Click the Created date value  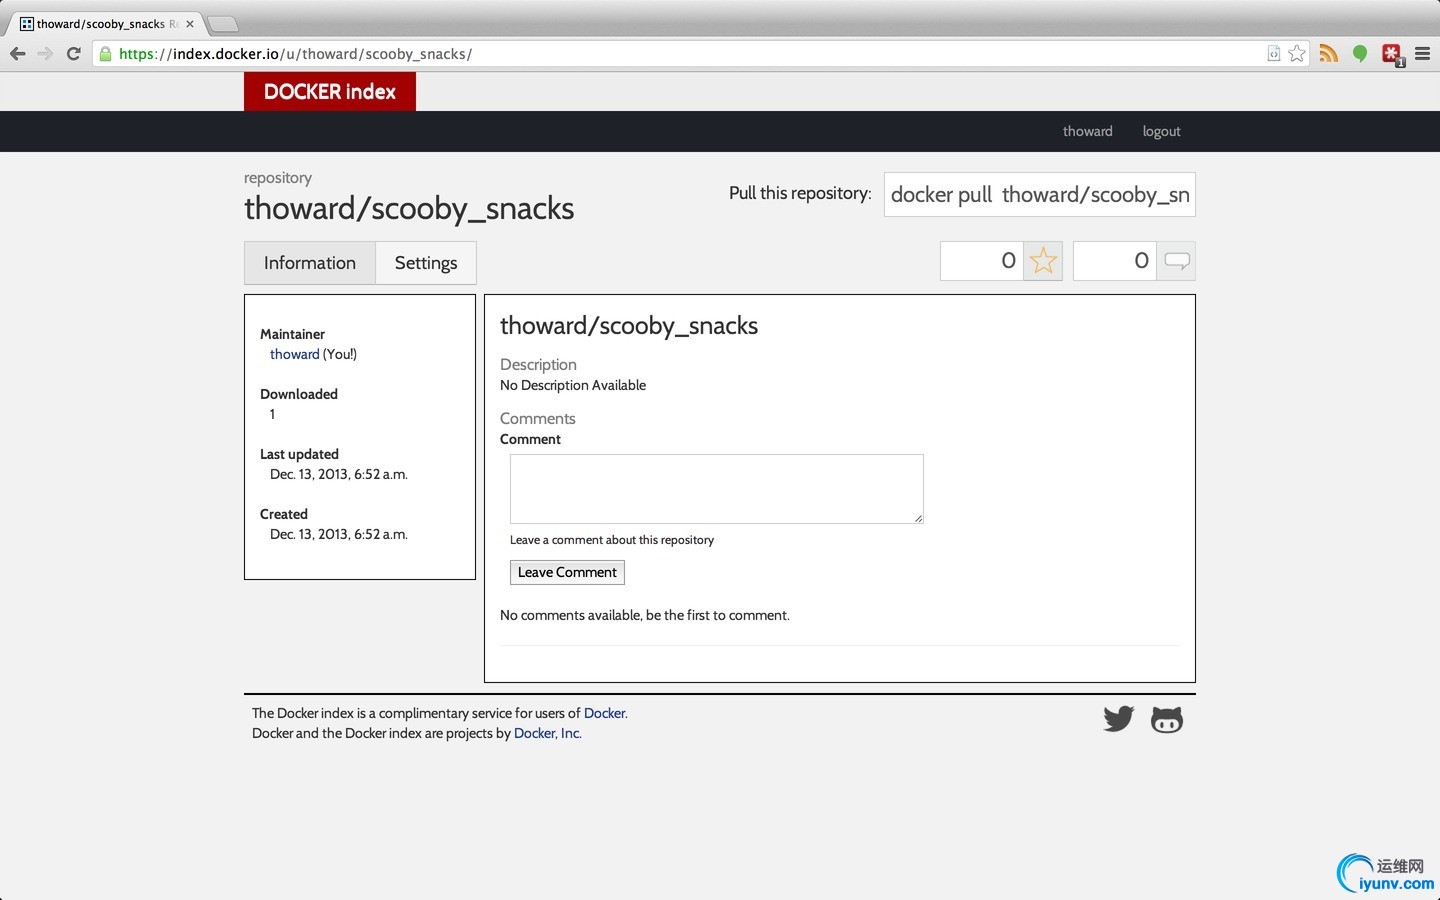(339, 534)
